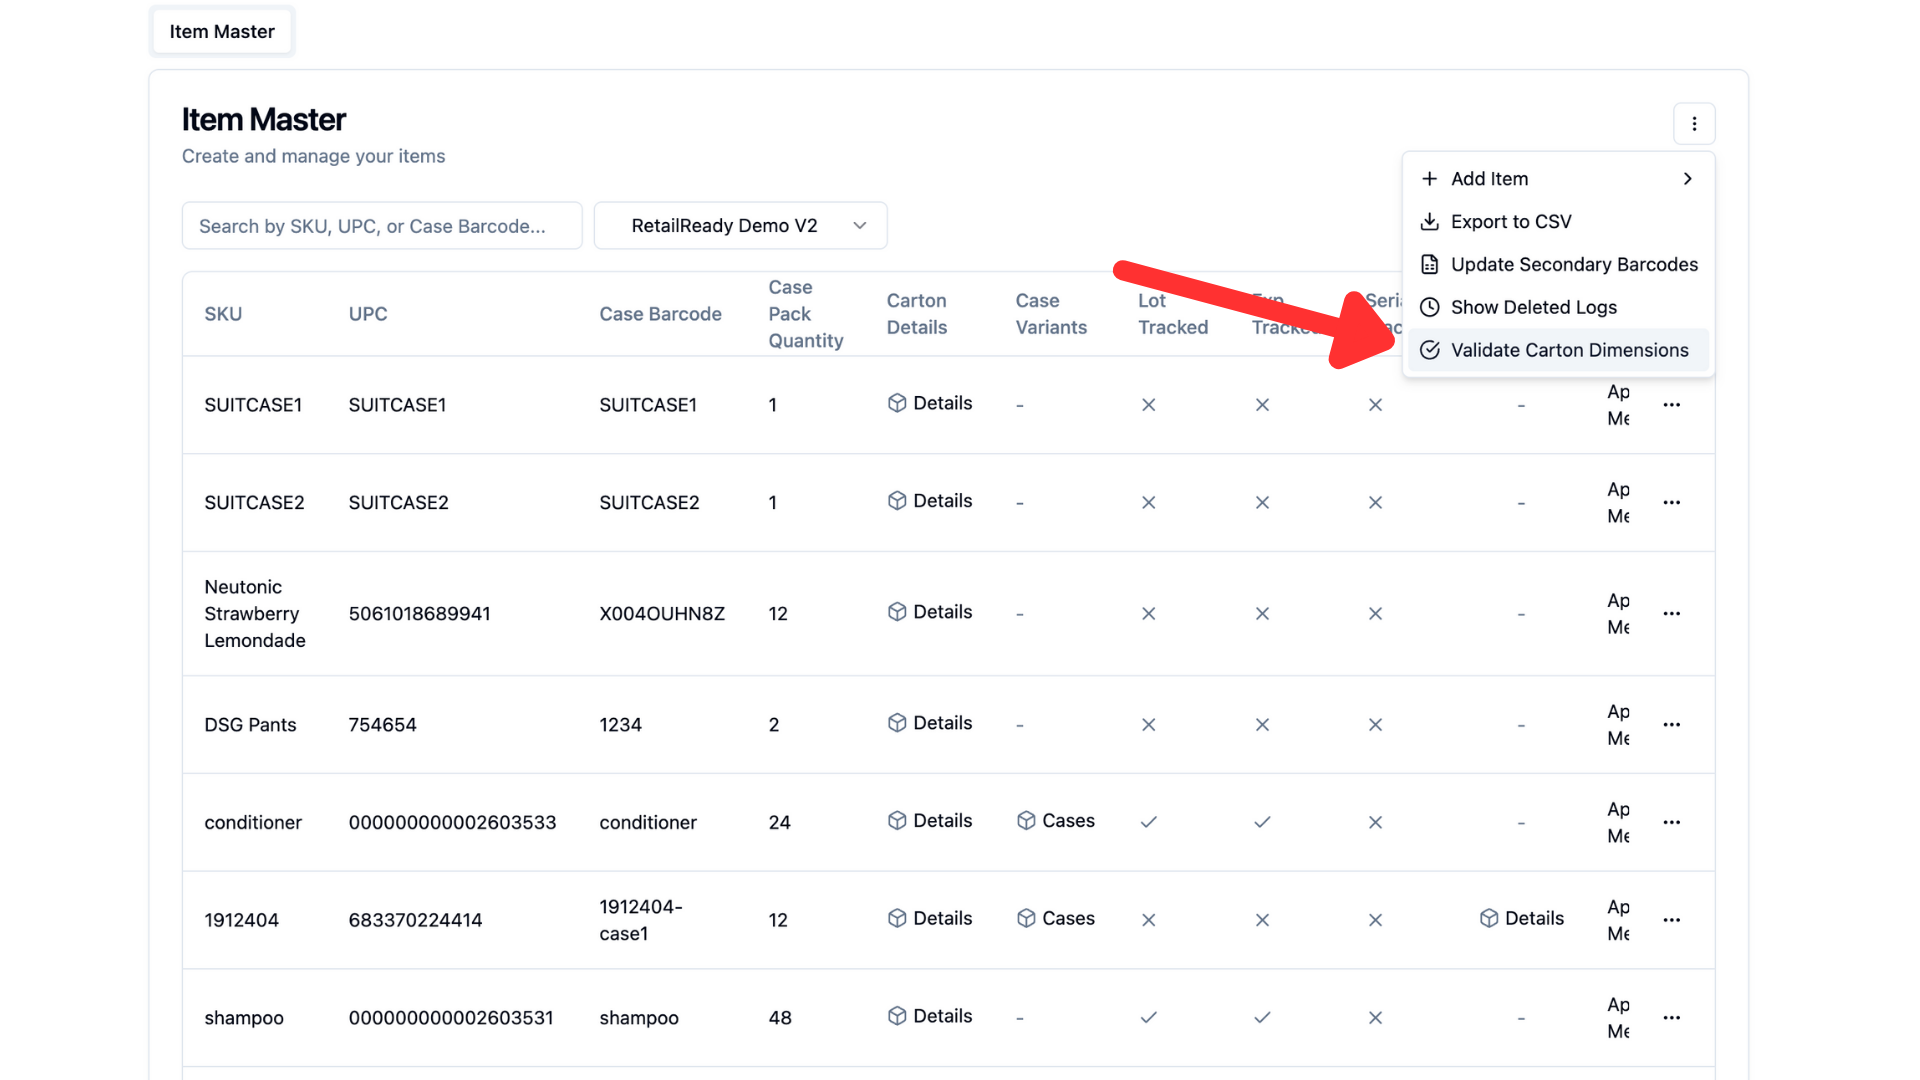Open Carton Details for Neutonic Strawberry Lemondade
Image resolution: width=1920 pixels, height=1080 pixels.
930,612
